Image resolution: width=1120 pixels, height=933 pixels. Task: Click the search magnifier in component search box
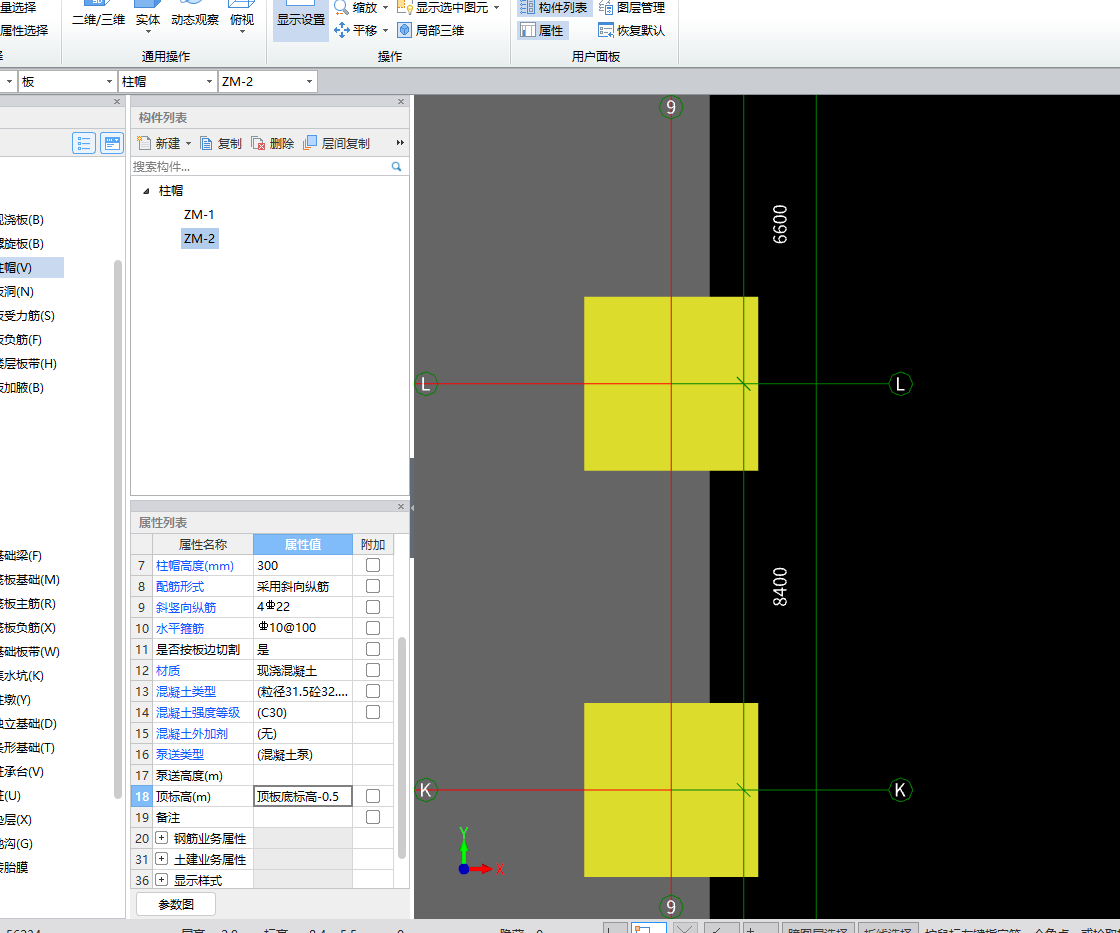click(396, 166)
